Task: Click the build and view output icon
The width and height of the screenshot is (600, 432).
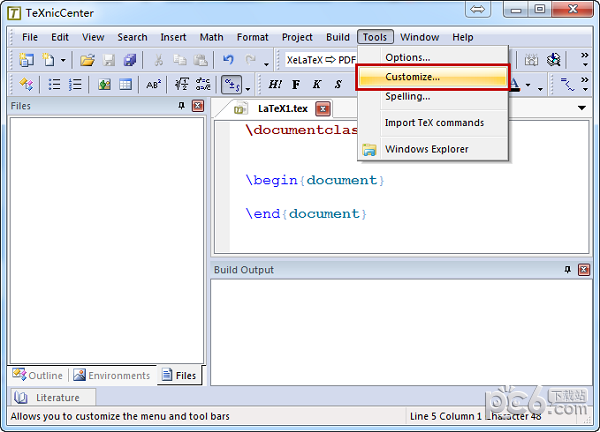Action: 553,60
